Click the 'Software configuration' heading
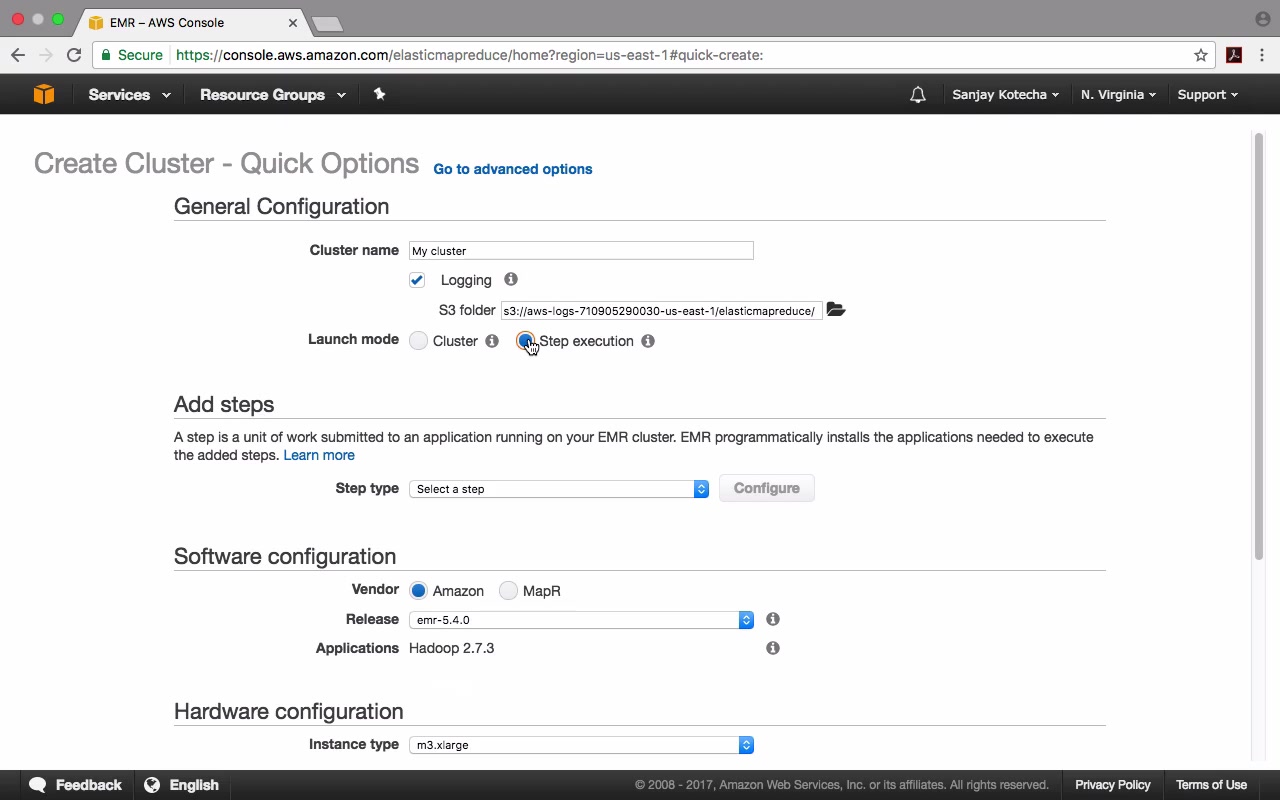 285,556
